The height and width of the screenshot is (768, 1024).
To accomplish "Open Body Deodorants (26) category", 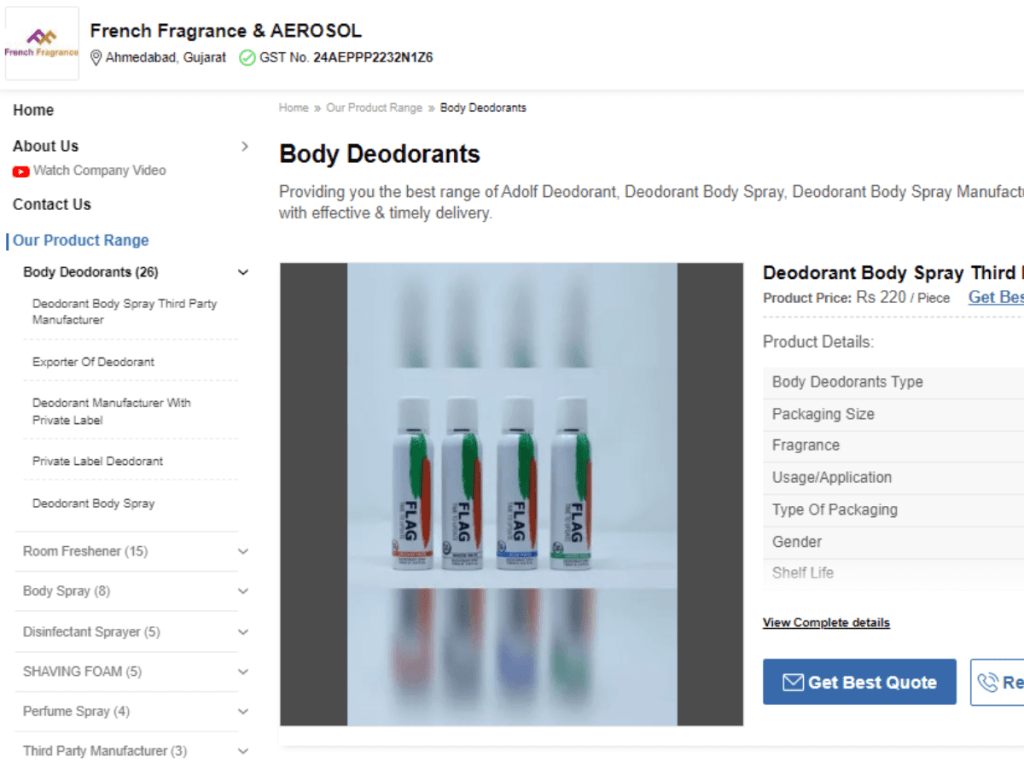I will tap(91, 272).
